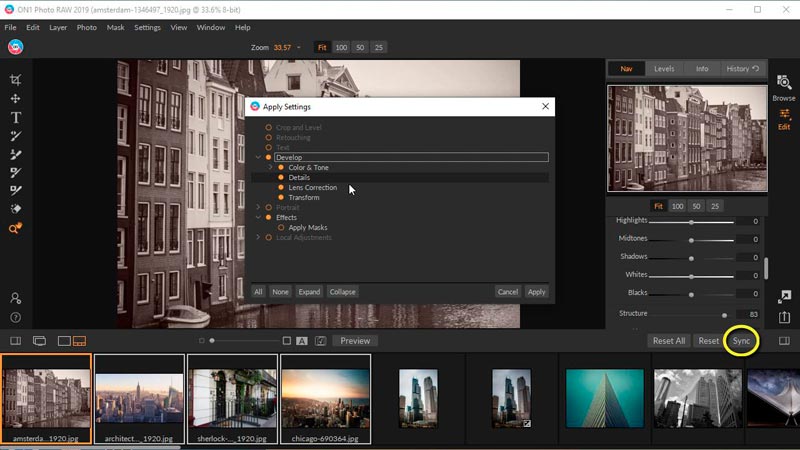The image size is (800, 450).
Task: Open the user account icon
Action: 15,298
